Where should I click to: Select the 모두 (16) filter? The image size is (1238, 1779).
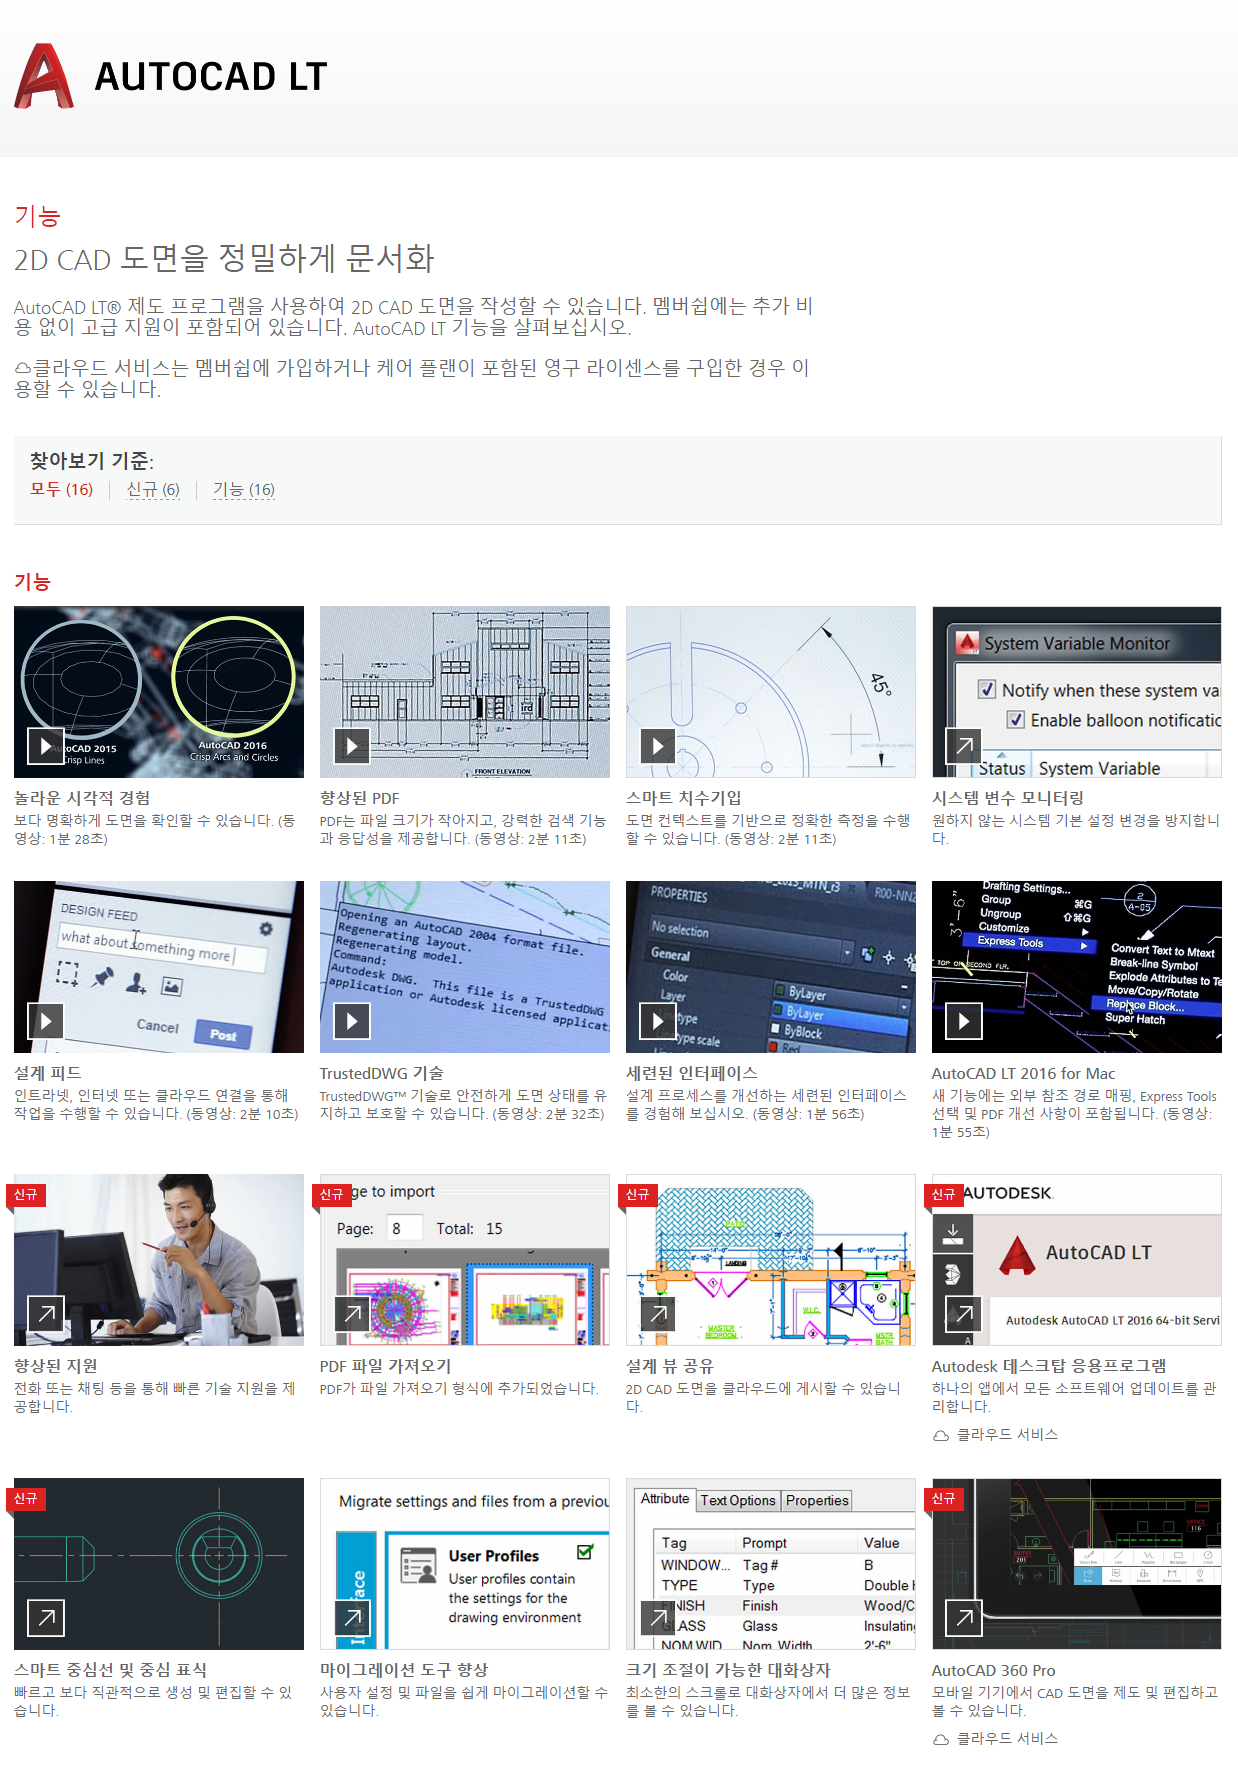[61, 489]
